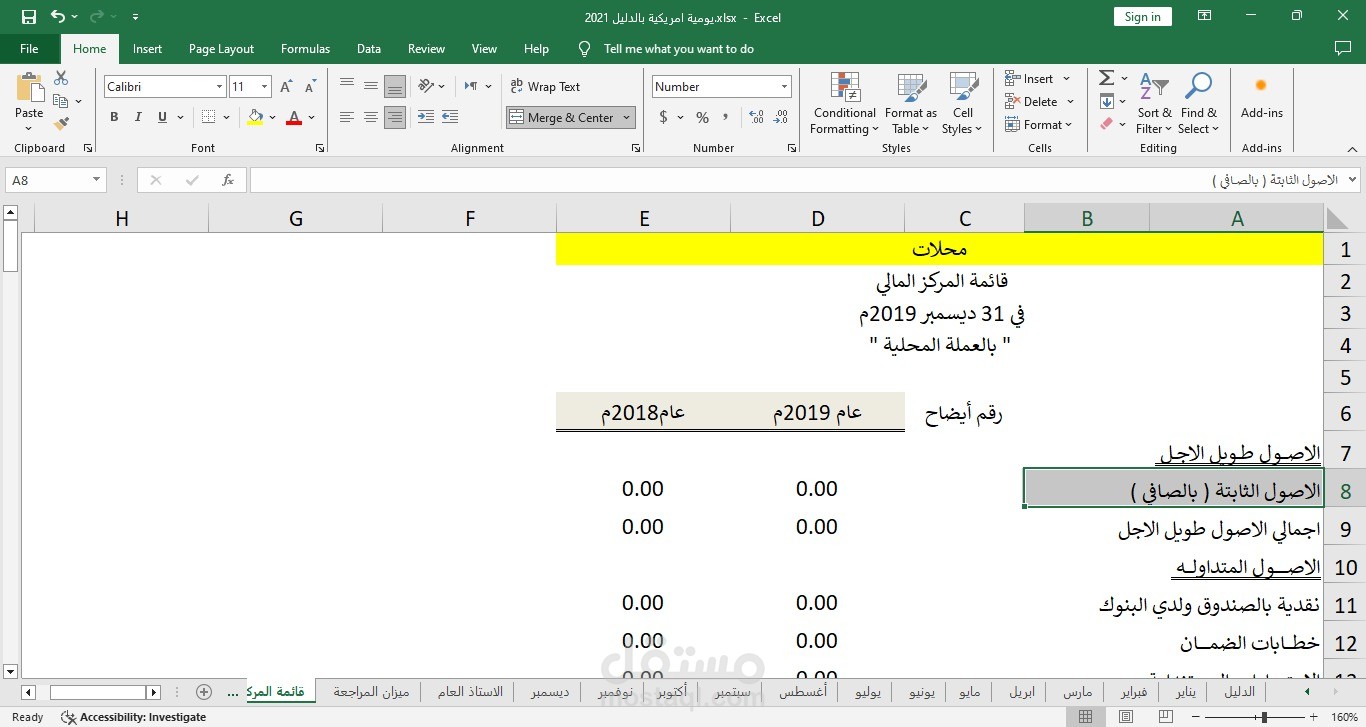Click the Save icon in quick access toolbar
The image size is (1366, 727).
click(28, 17)
